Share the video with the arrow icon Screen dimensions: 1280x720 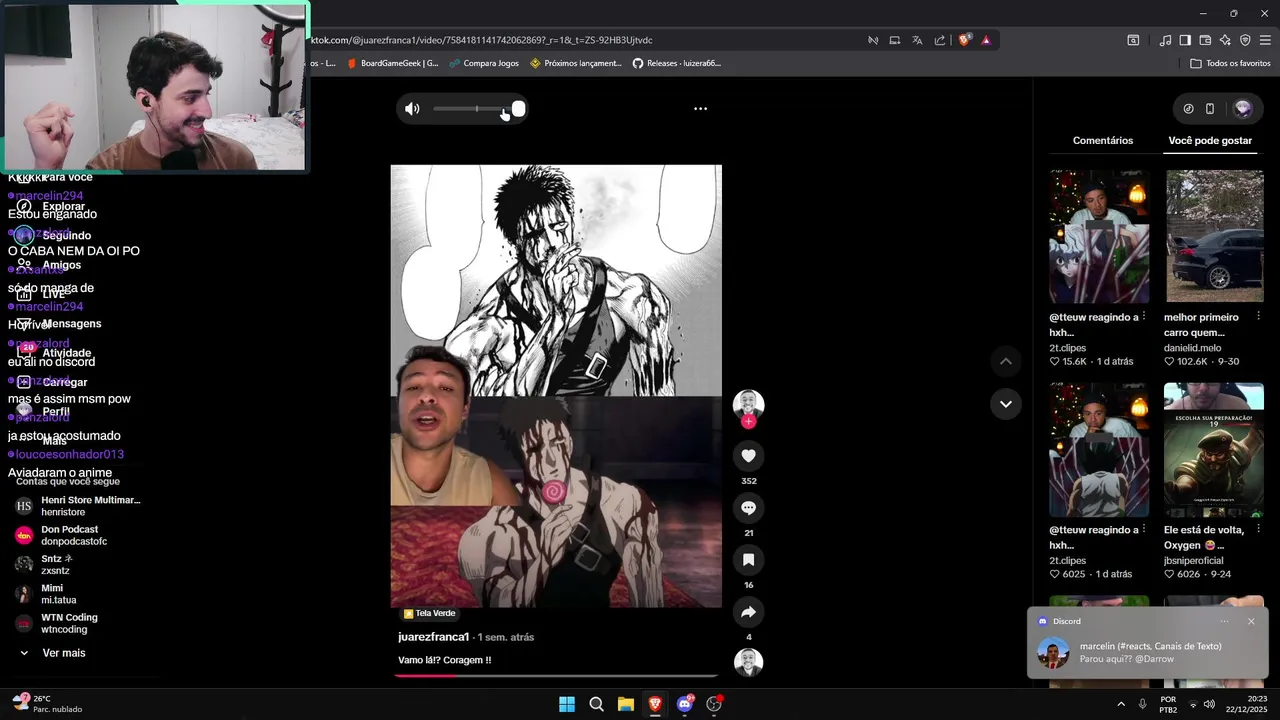coord(748,612)
